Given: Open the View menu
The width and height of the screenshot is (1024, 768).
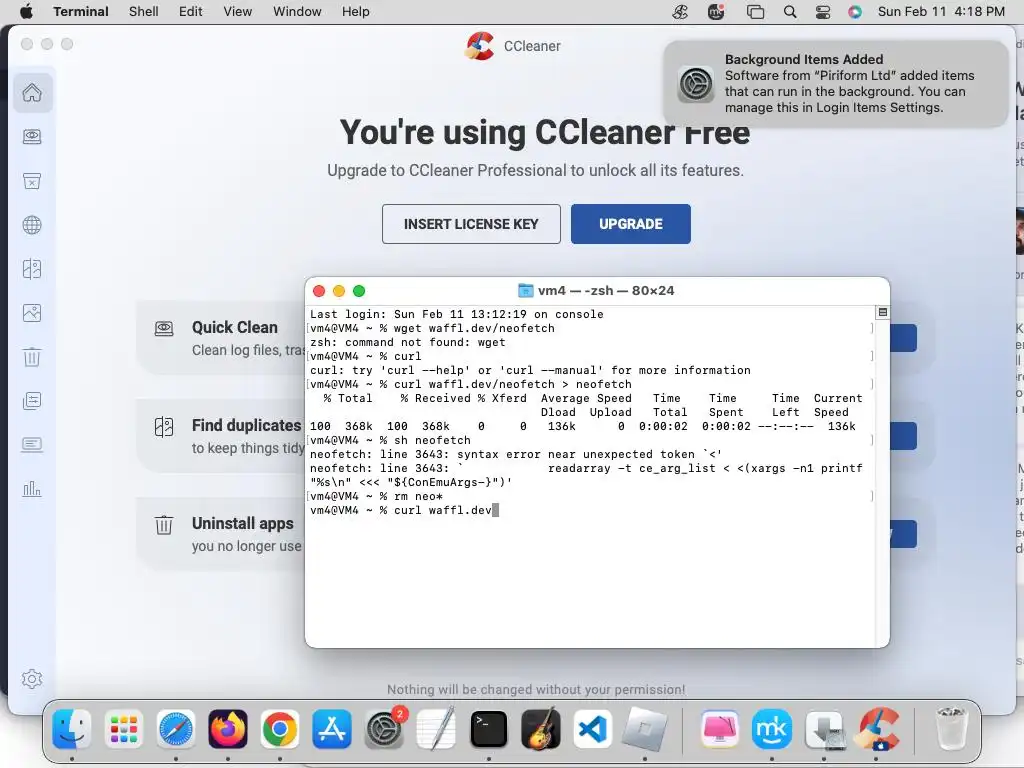Looking at the screenshot, I should click(238, 12).
